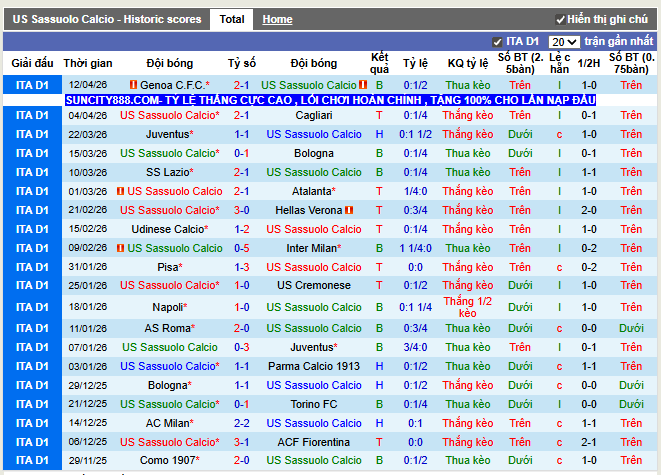This screenshot has width=661, height=475.
Task: Click red card icon after Sassuolo in 12/04/26 row
Action: pos(363,86)
